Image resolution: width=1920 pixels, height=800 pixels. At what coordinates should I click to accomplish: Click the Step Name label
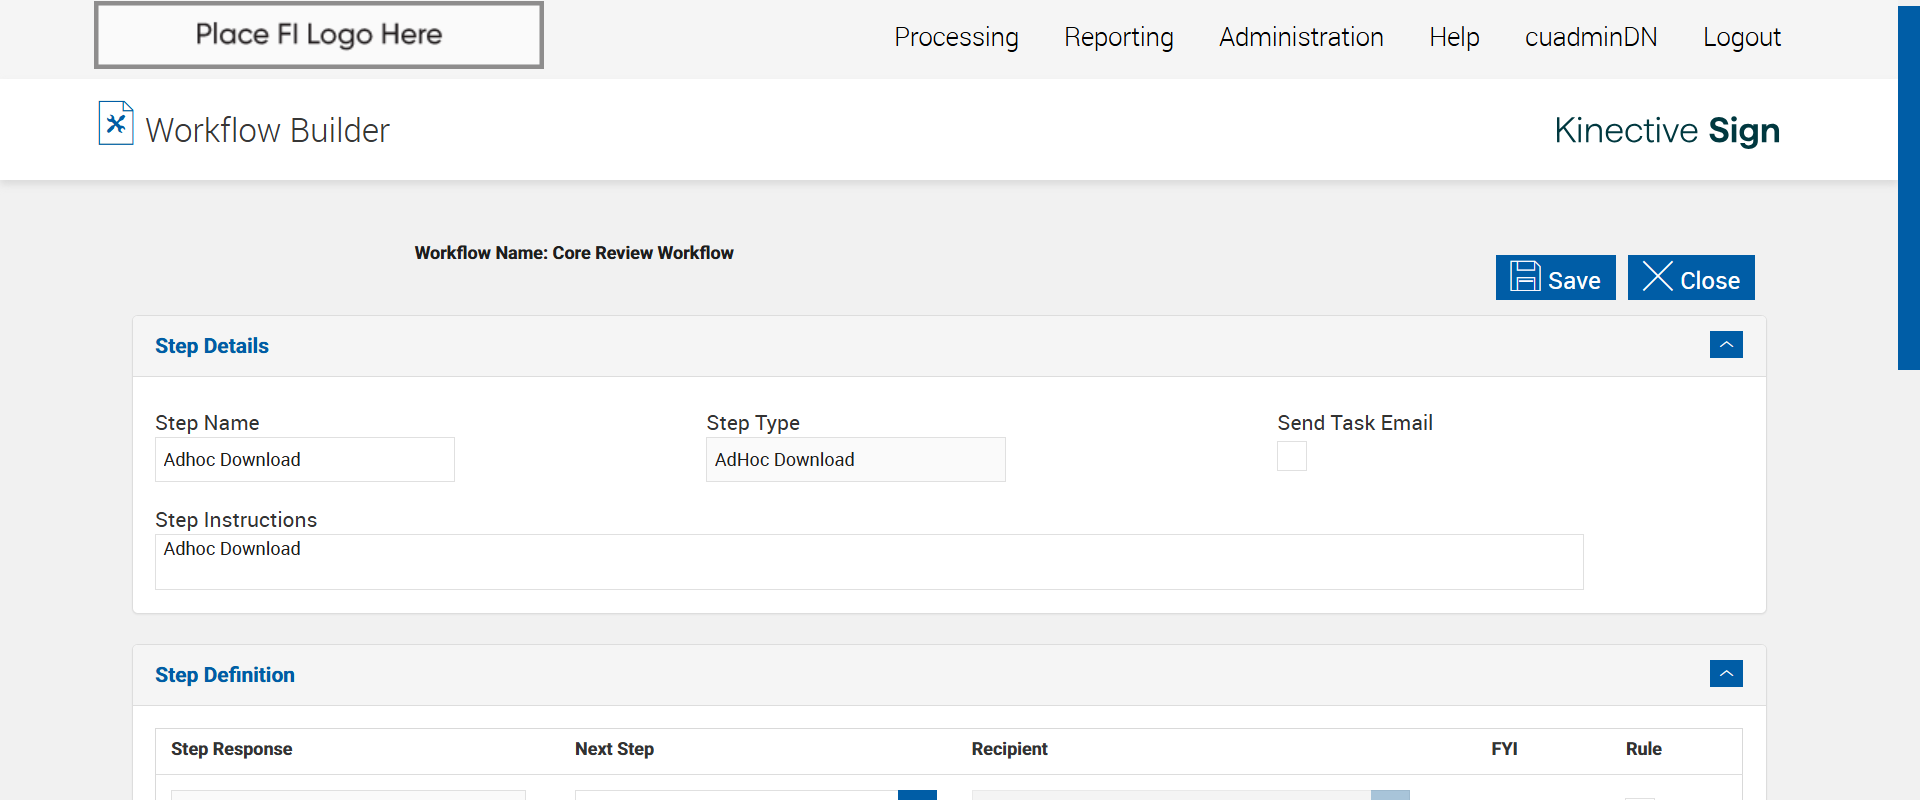point(207,423)
